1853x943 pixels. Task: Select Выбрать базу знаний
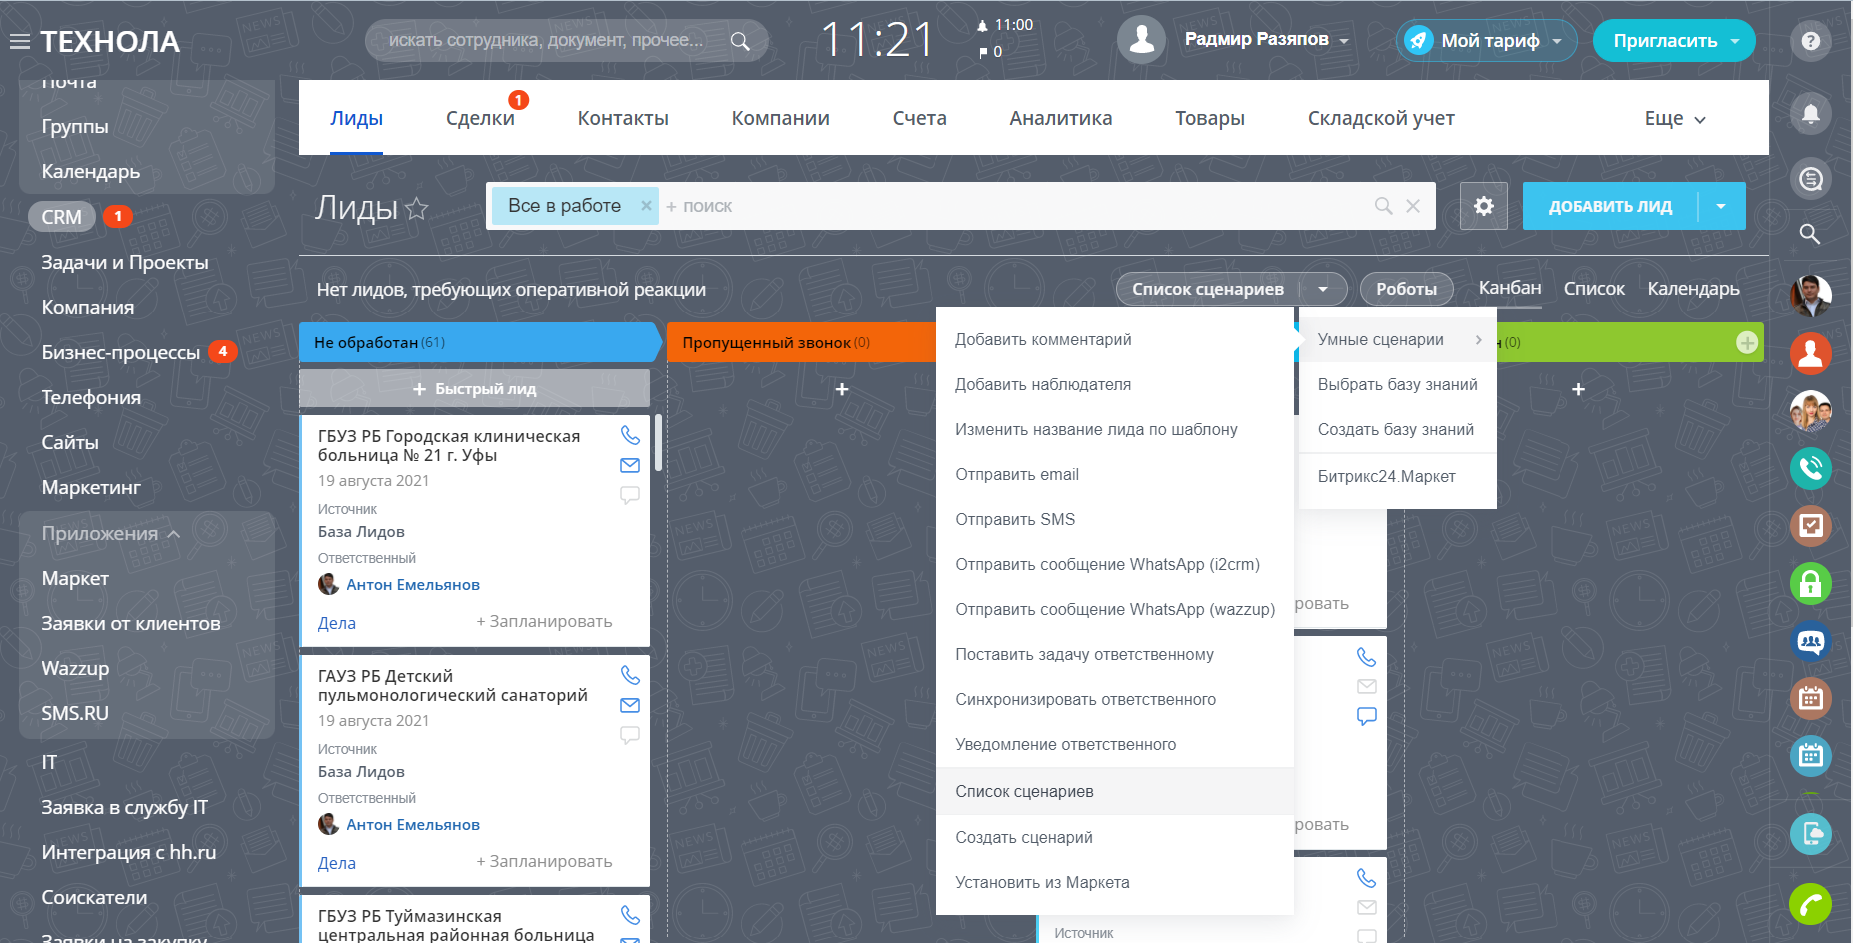click(1398, 385)
